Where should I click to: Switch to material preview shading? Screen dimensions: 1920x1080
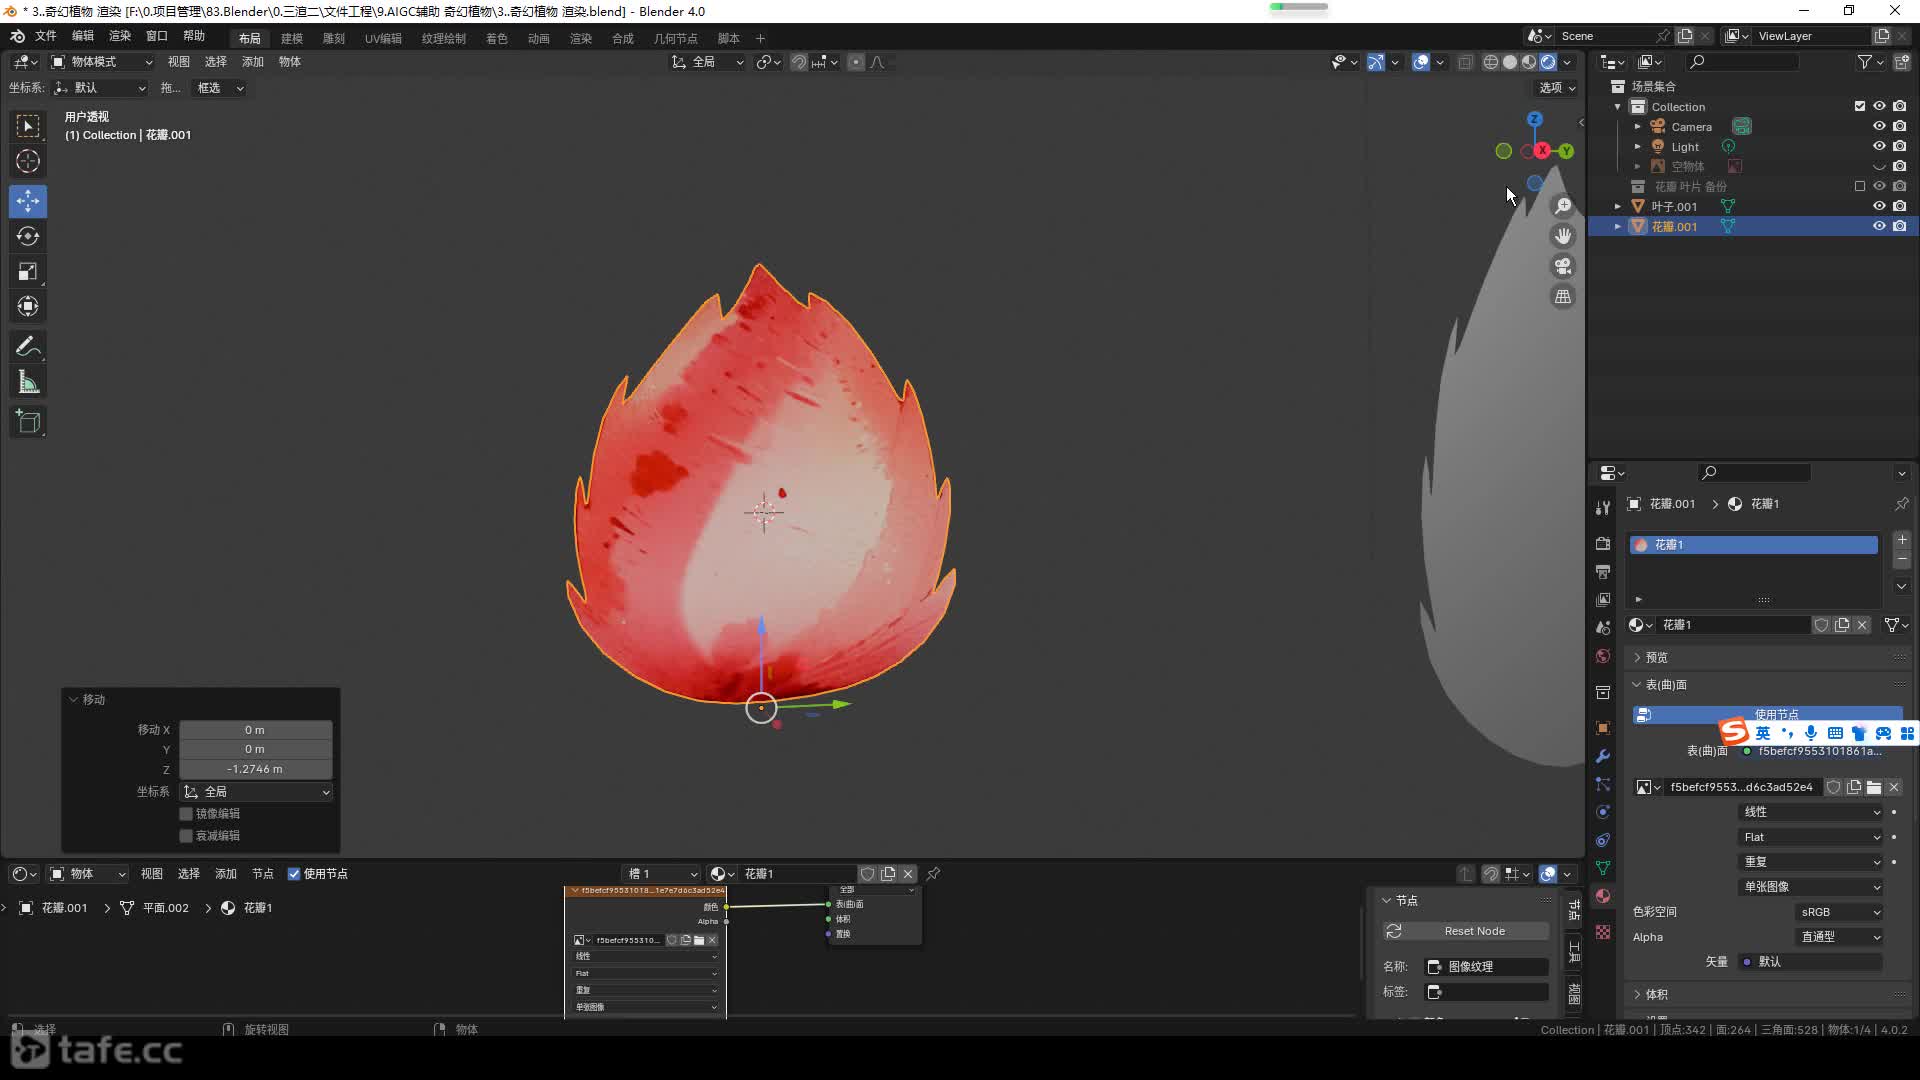(x=1528, y=62)
